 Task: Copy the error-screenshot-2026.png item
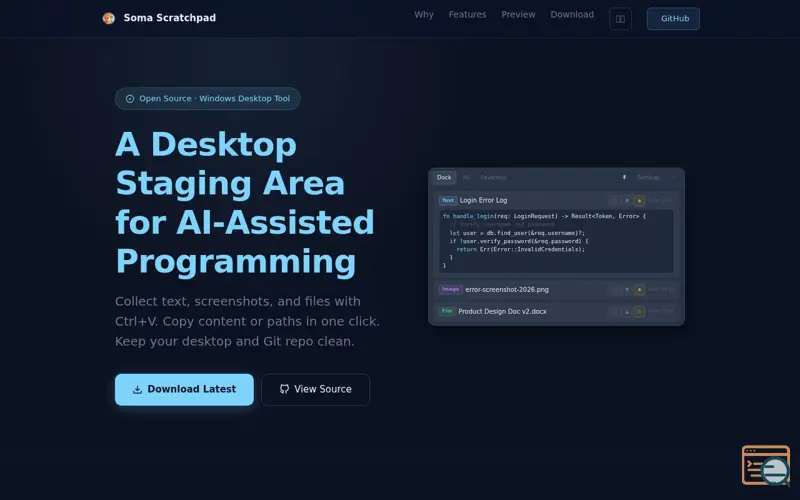[x=614, y=290]
